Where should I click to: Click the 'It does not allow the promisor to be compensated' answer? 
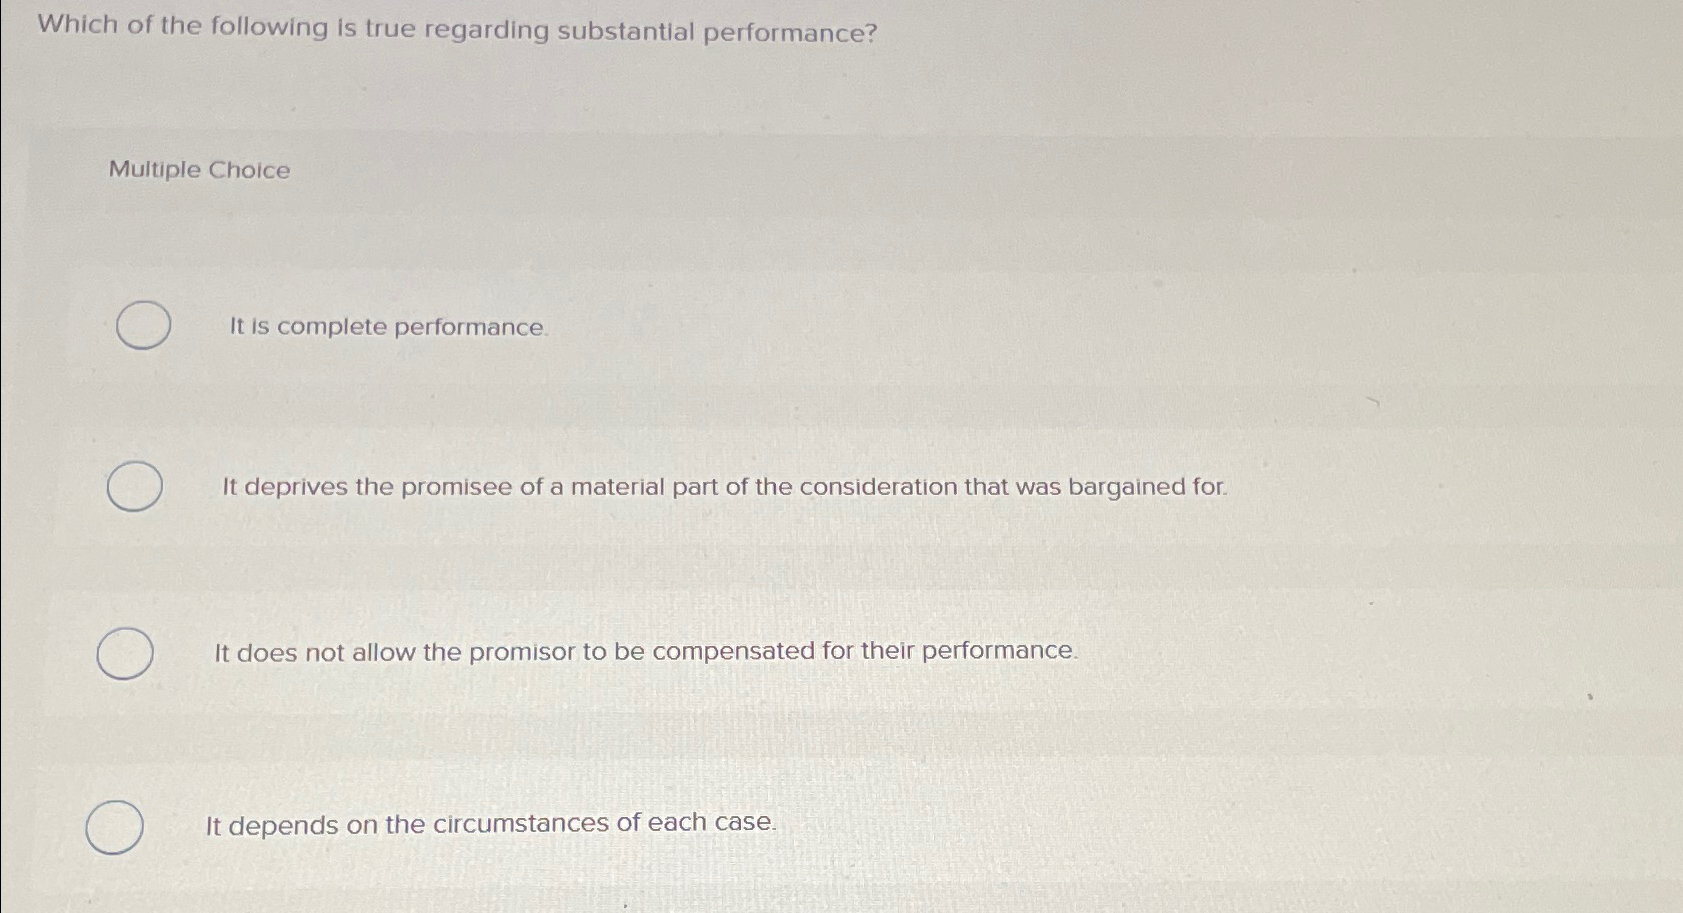point(645,650)
